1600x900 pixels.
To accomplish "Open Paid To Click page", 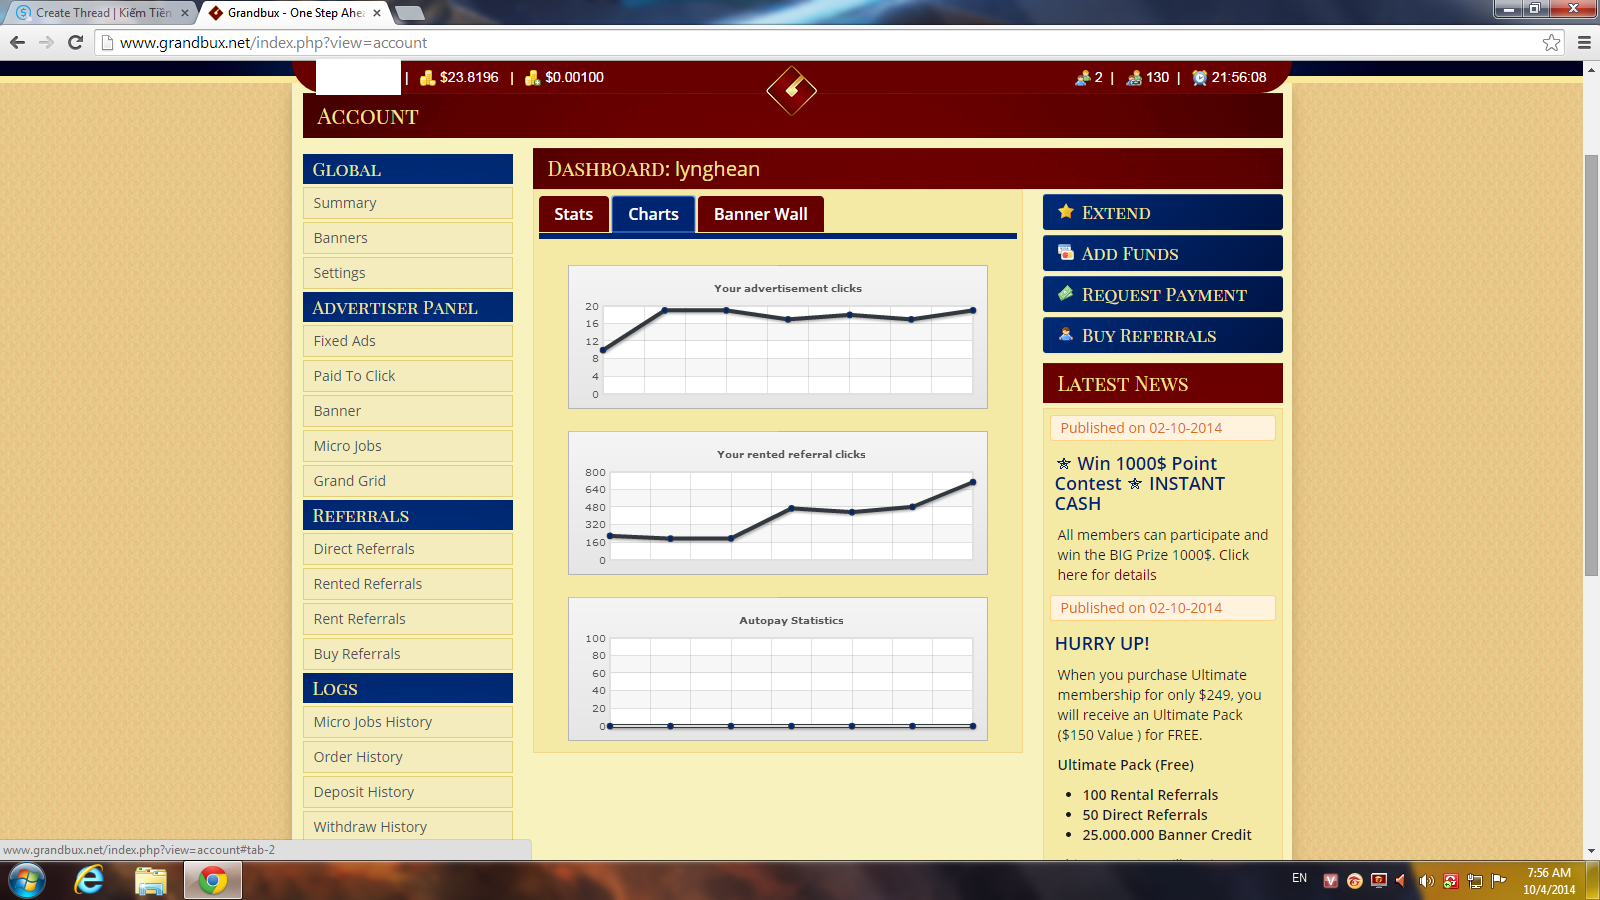I will point(408,376).
